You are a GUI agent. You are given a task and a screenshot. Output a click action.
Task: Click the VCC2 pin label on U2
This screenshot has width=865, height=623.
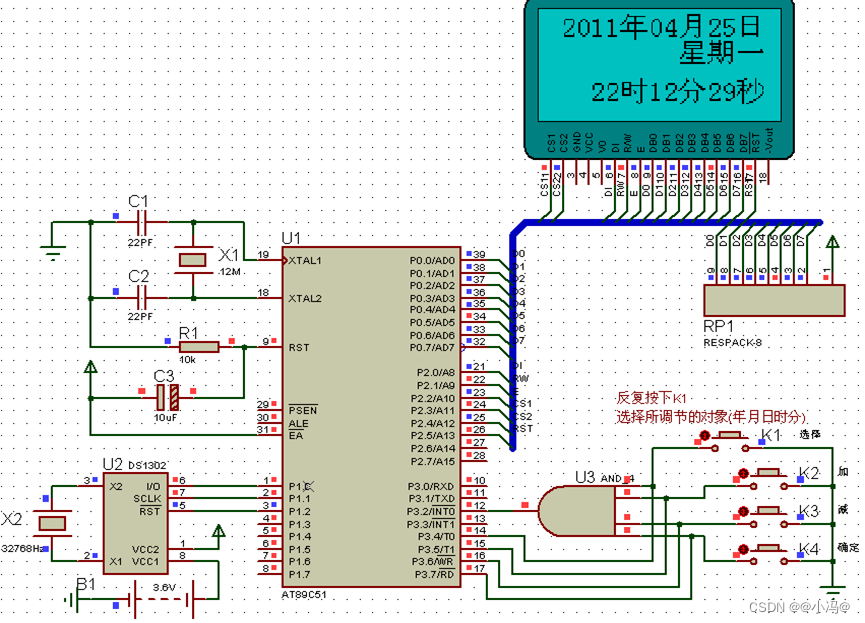pyautogui.click(x=146, y=550)
